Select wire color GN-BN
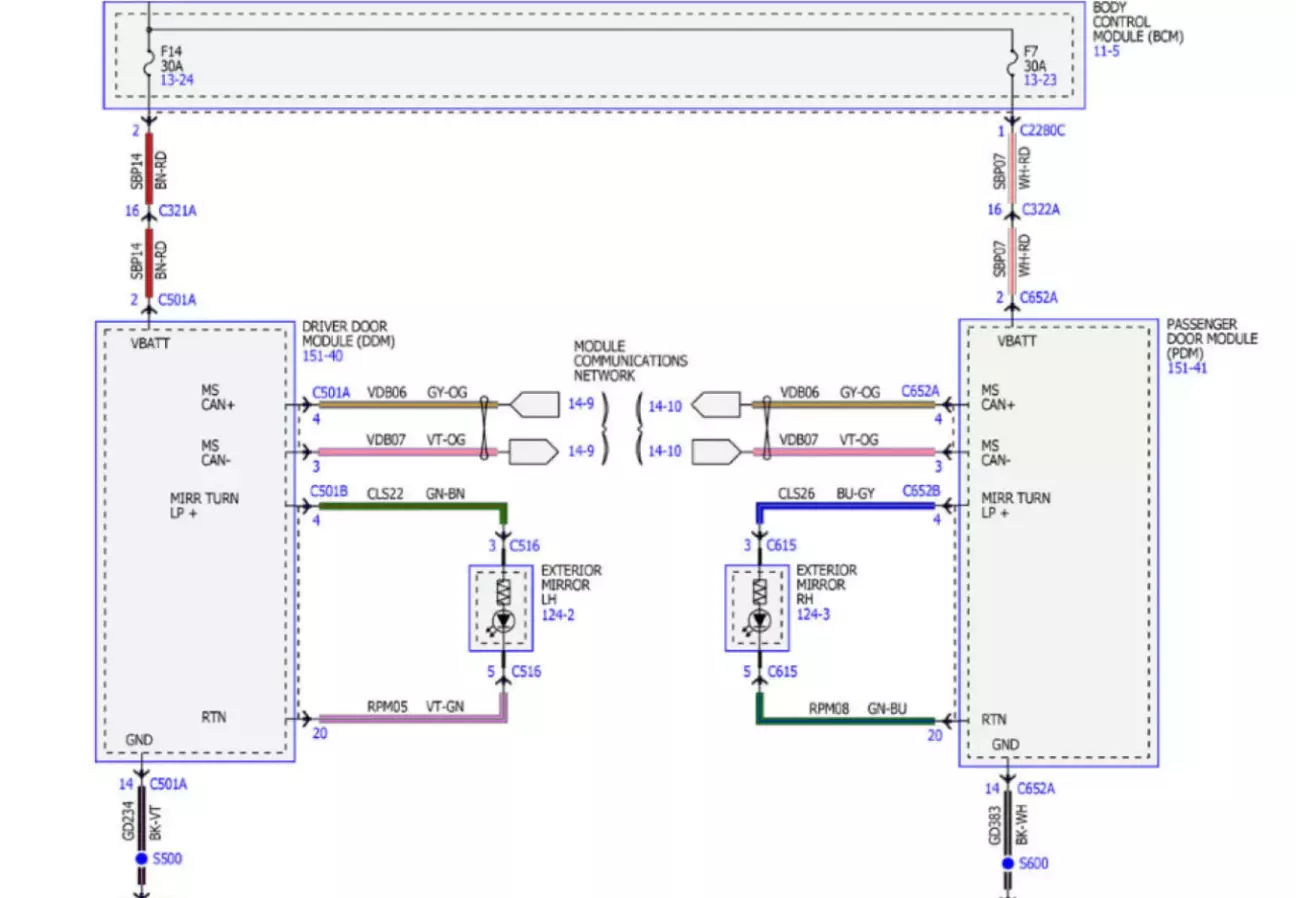 point(446,493)
